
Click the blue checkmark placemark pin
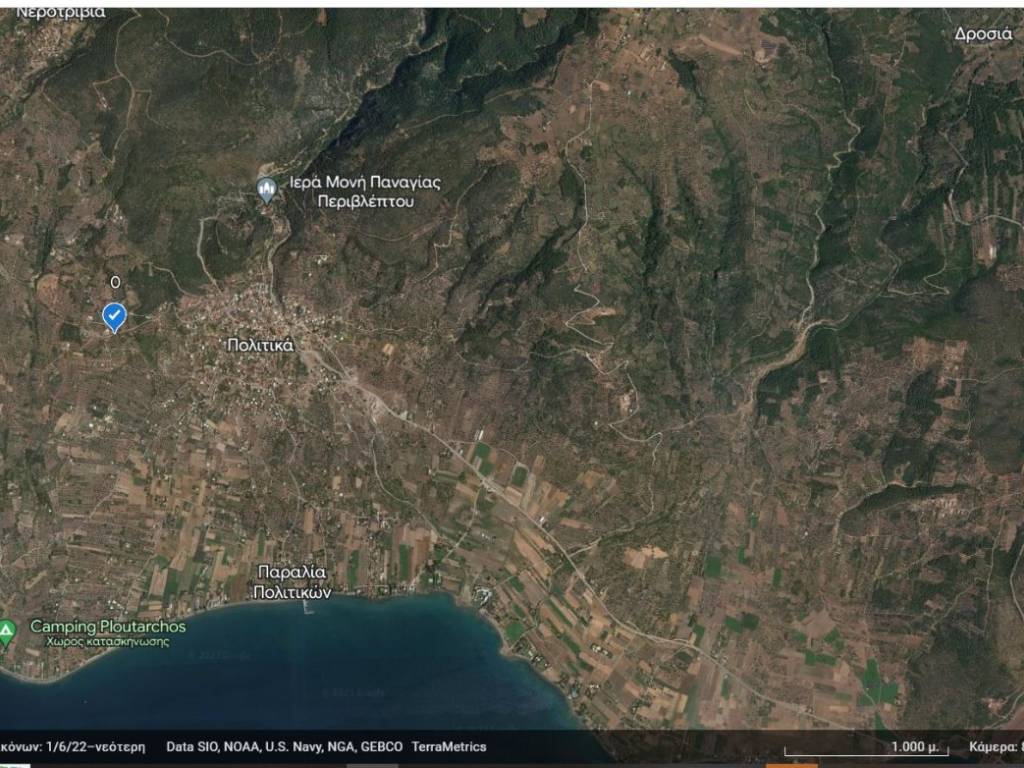(115, 317)
